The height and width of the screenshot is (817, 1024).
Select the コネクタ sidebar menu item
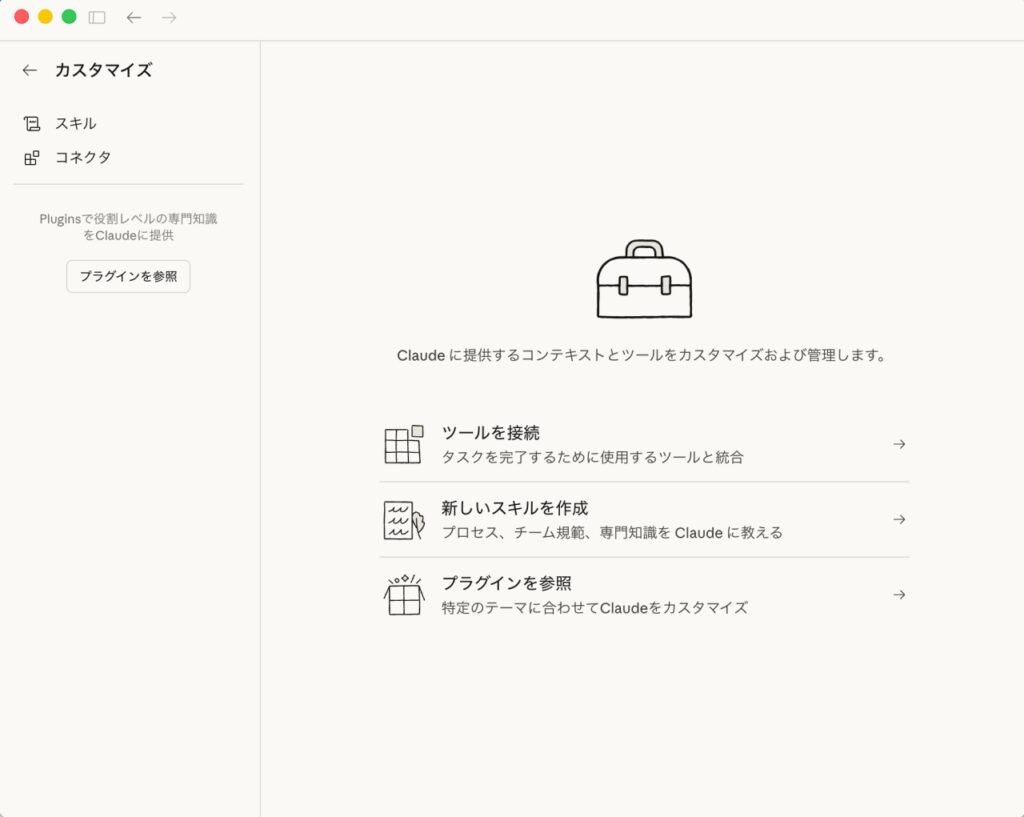83,158
